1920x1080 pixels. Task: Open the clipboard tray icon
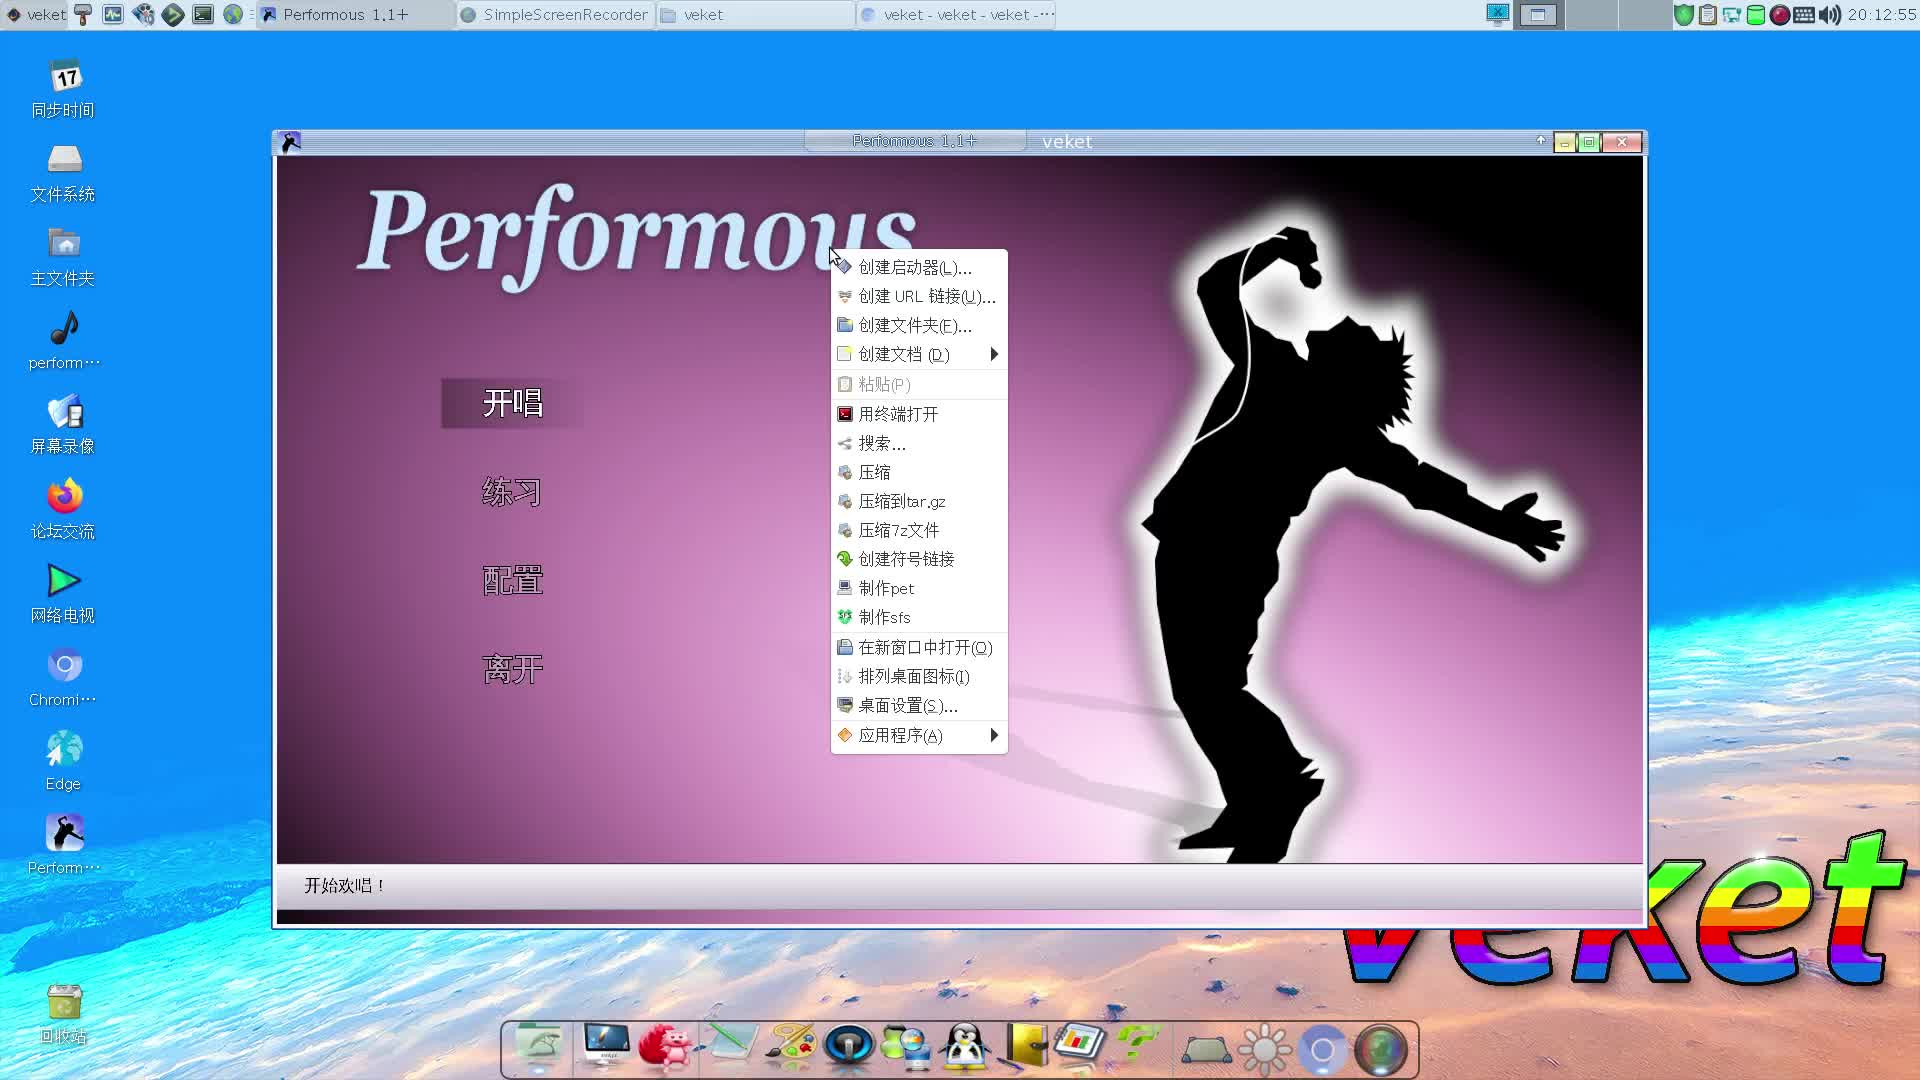point(1708,14)
